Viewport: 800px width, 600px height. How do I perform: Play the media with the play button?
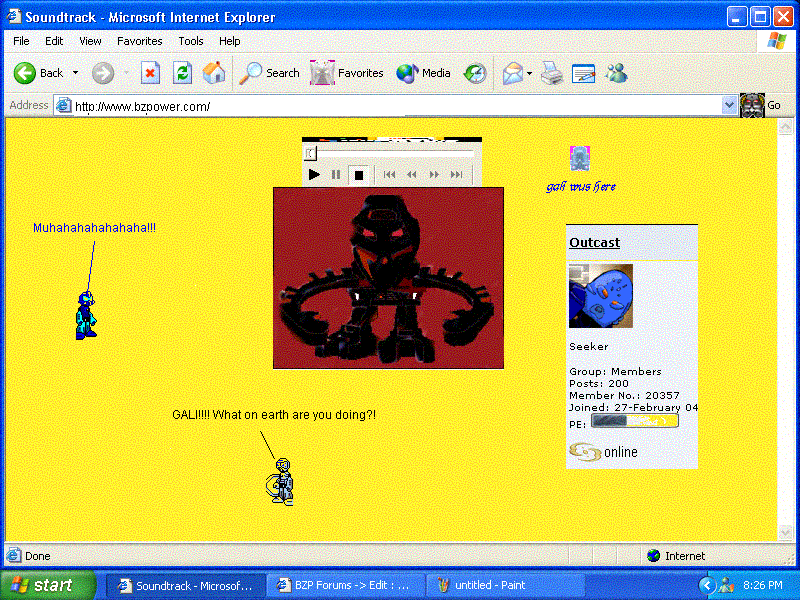[x=314, y=175]
